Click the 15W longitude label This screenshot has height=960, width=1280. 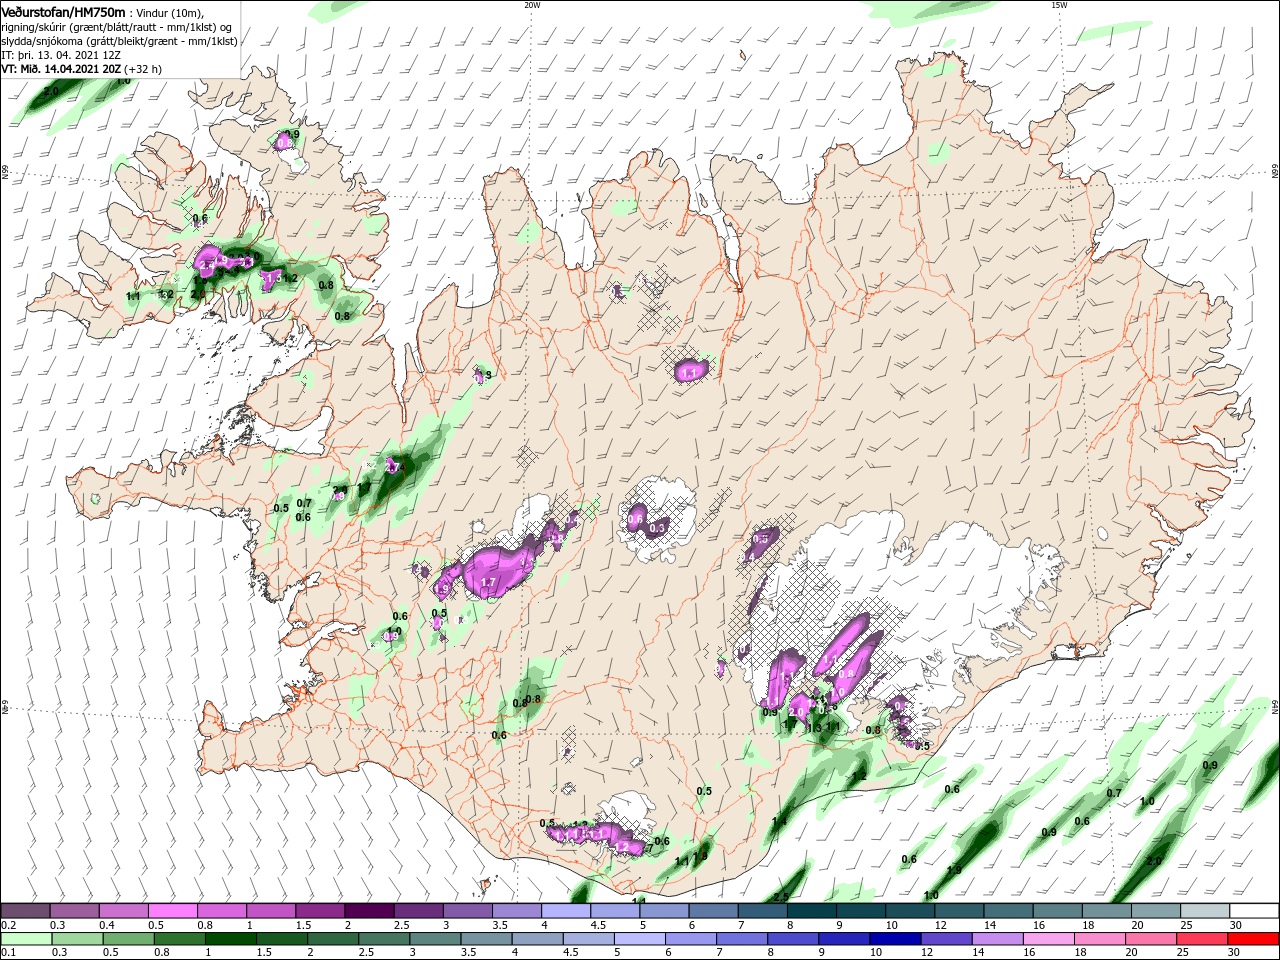(1059, 5)
